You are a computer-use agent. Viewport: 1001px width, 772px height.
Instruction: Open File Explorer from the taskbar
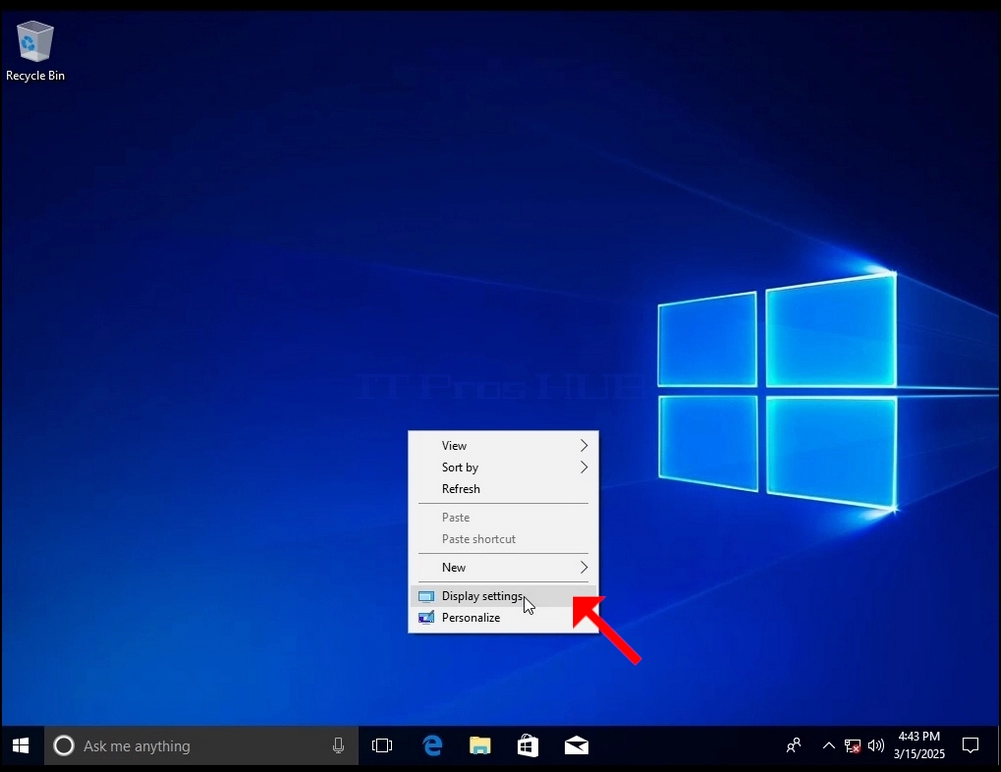[x=480, y=745]
